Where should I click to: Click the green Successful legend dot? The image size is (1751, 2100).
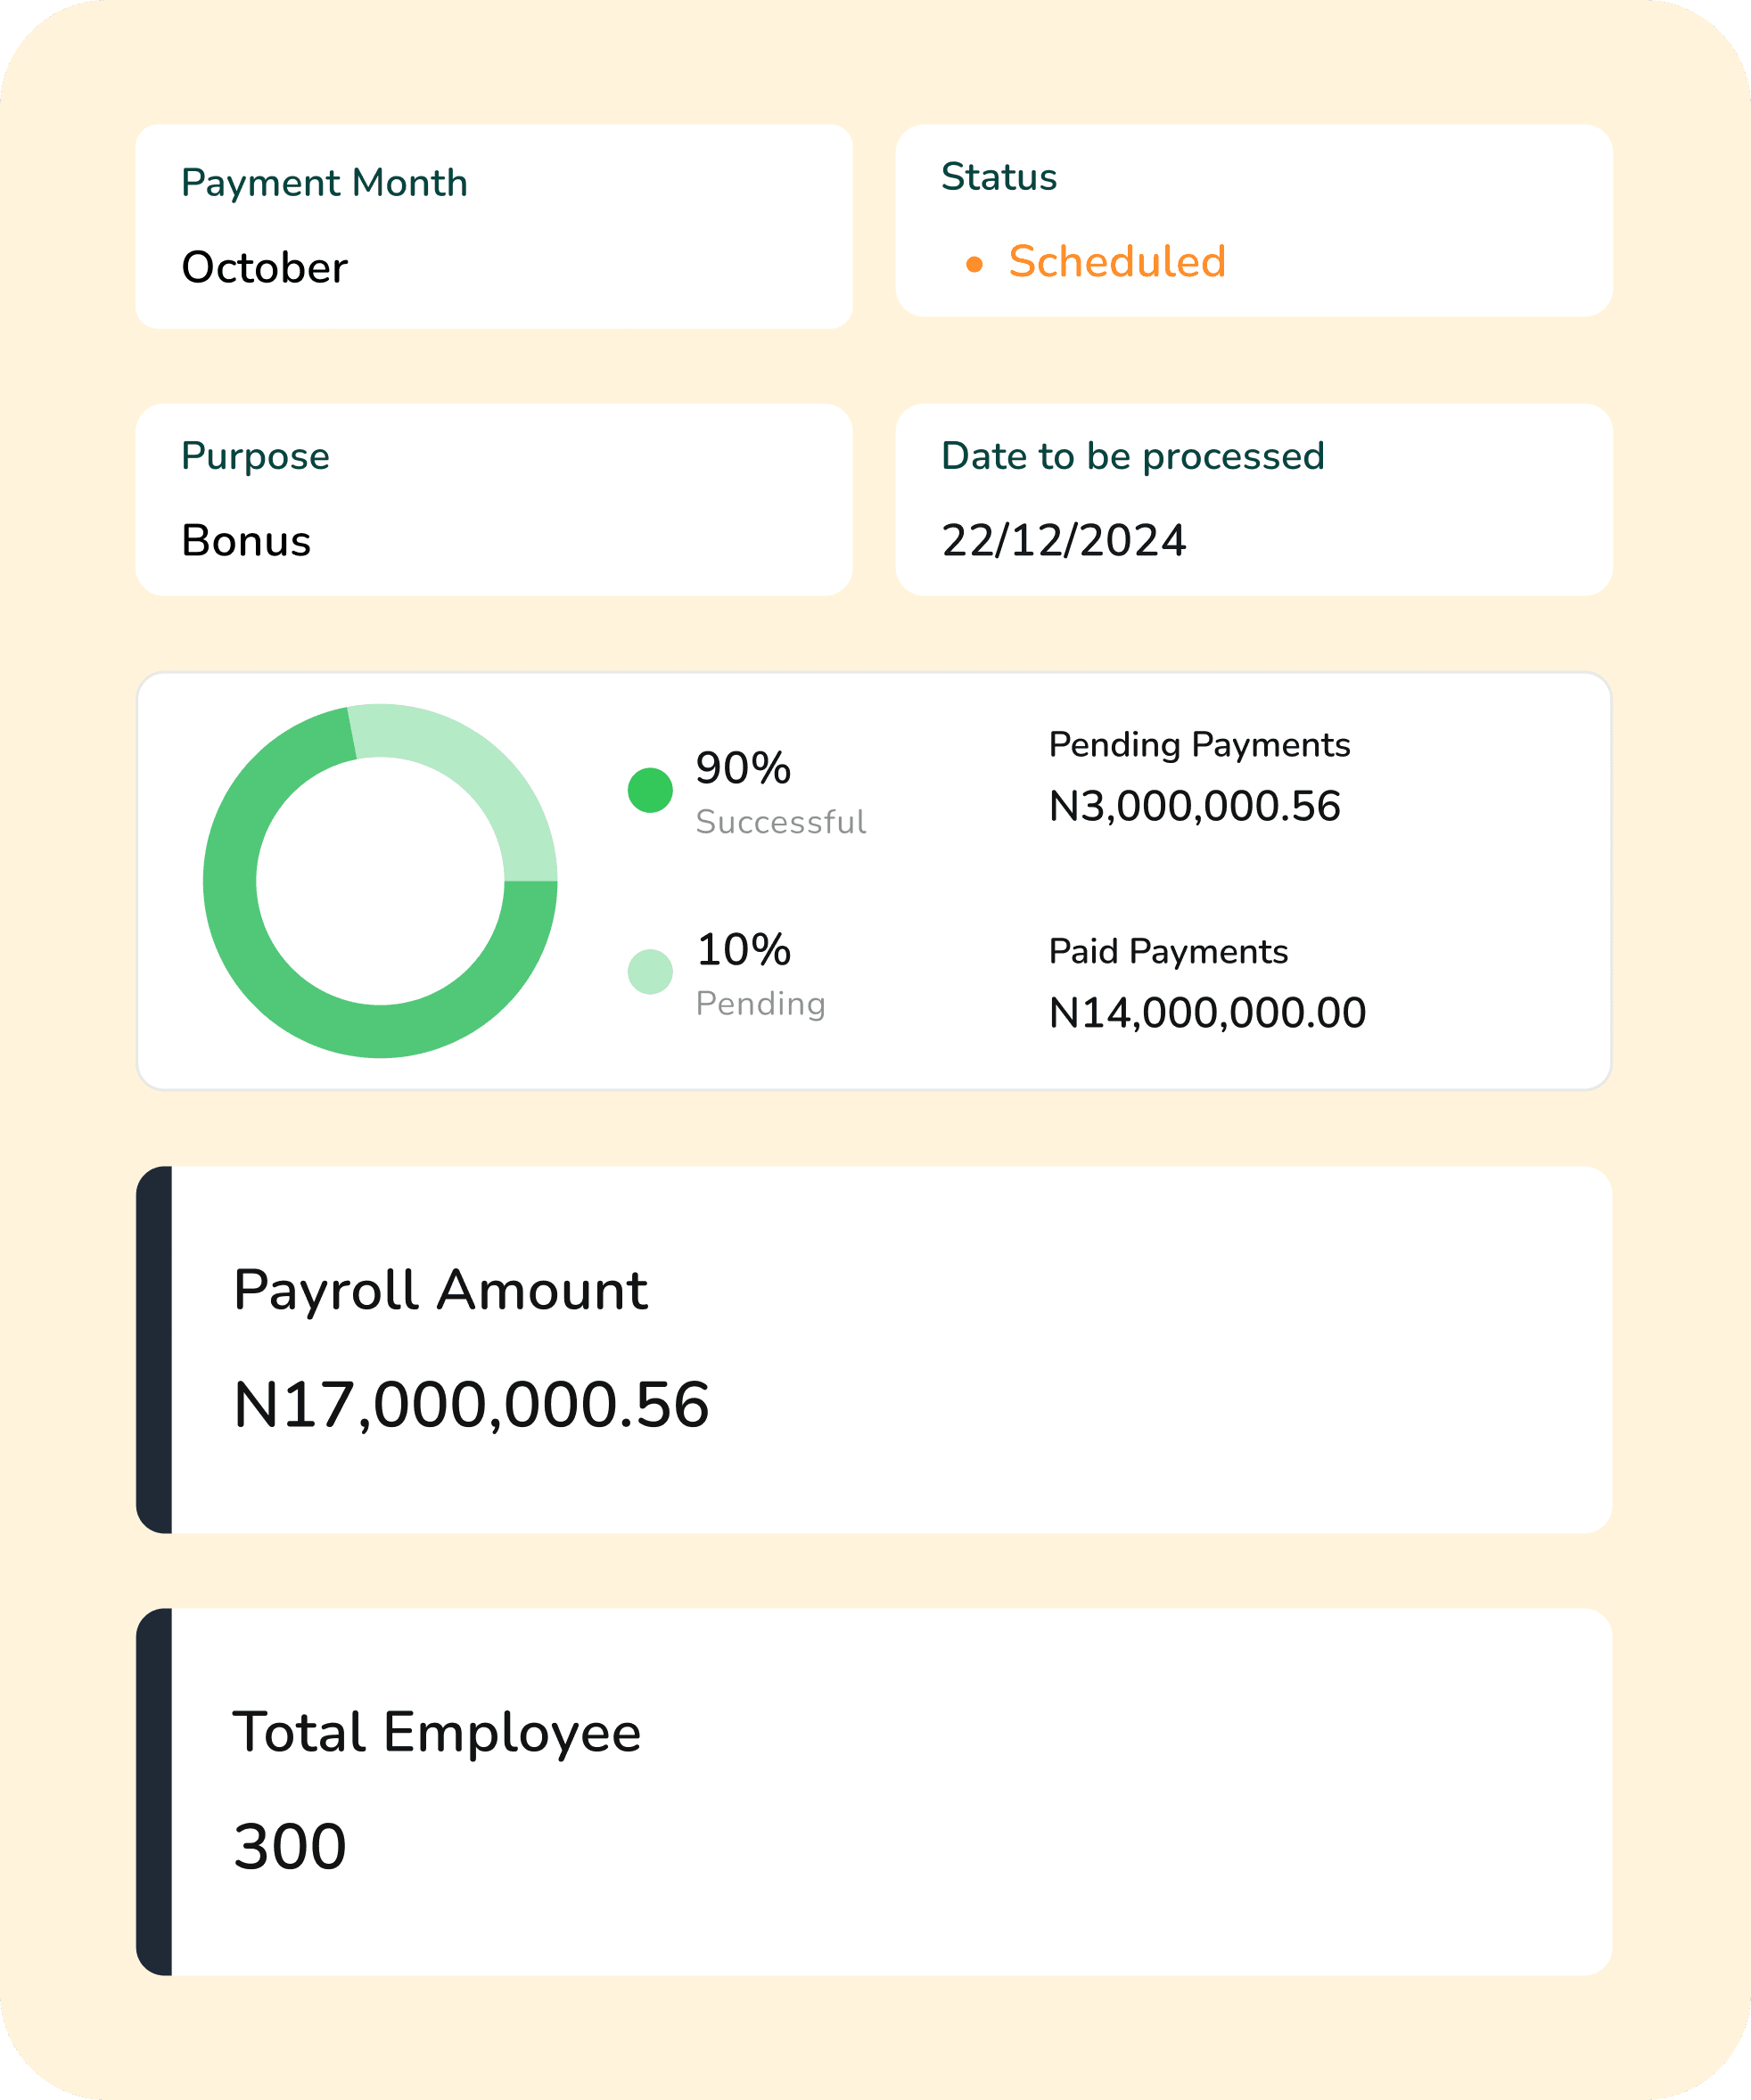click(x=651, y=789)
